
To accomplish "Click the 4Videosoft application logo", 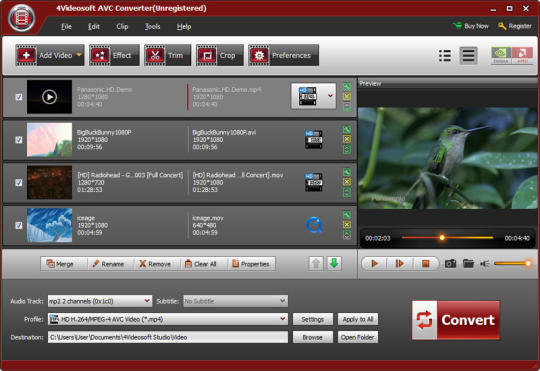I will [22, 18].
